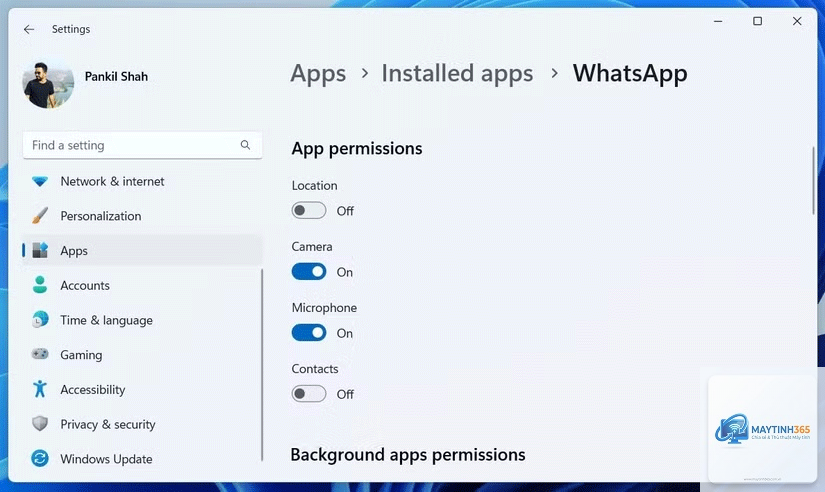825x492 pixels.
Task: Turn on the Contacts permission toggle
Action: tap(309, 394)
